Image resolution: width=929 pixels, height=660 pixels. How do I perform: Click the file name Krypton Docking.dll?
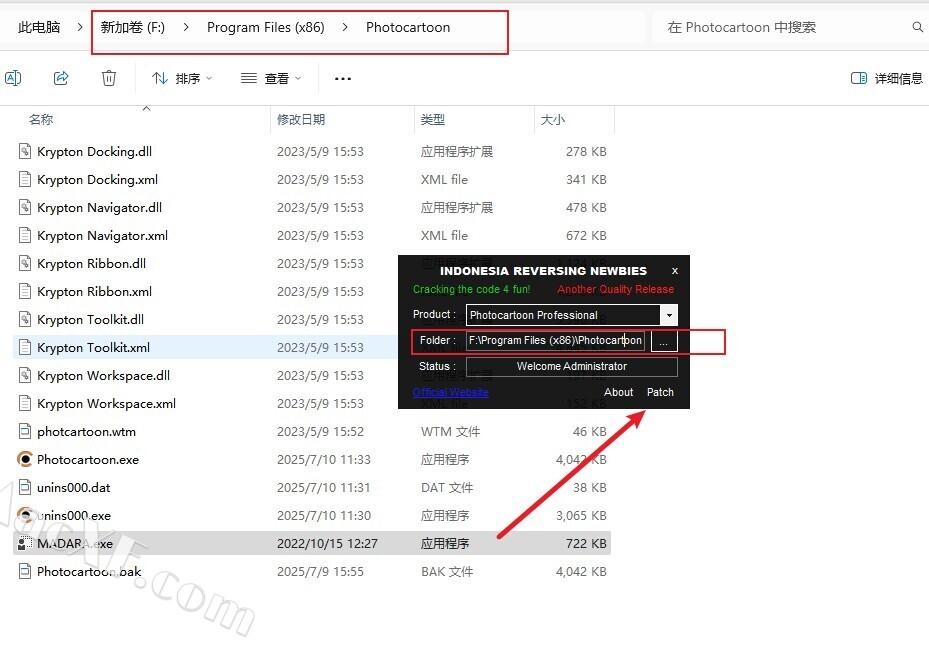tap(94, 152)
